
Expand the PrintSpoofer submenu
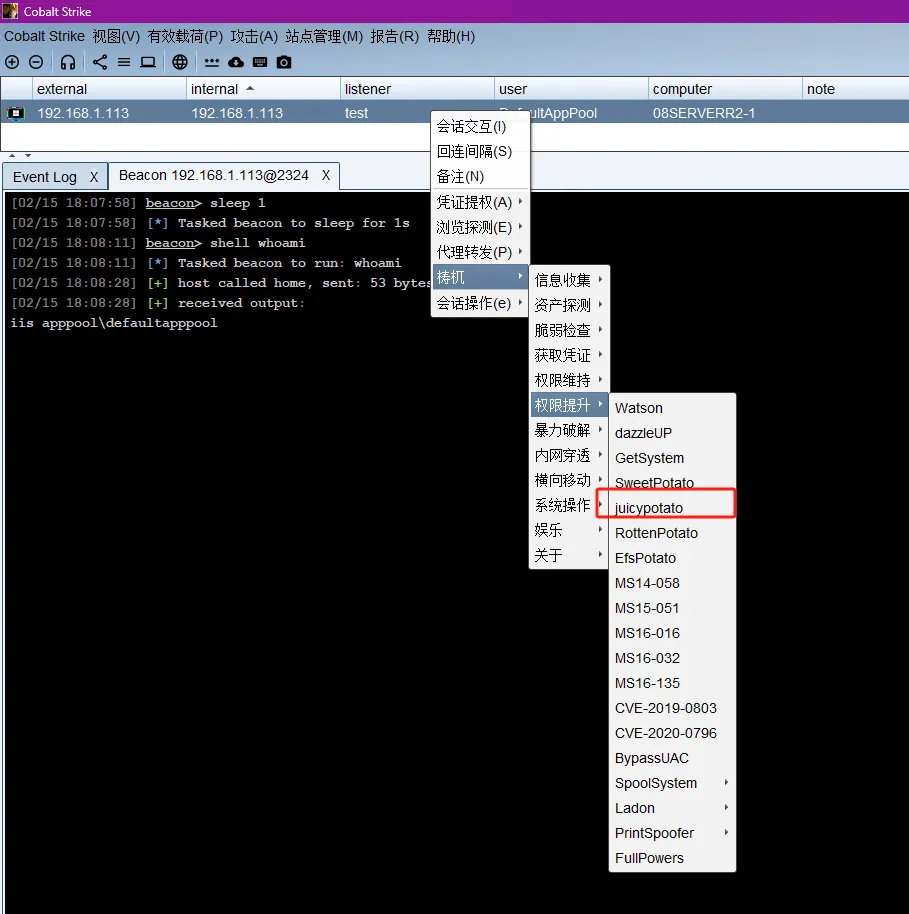[672, 834]
